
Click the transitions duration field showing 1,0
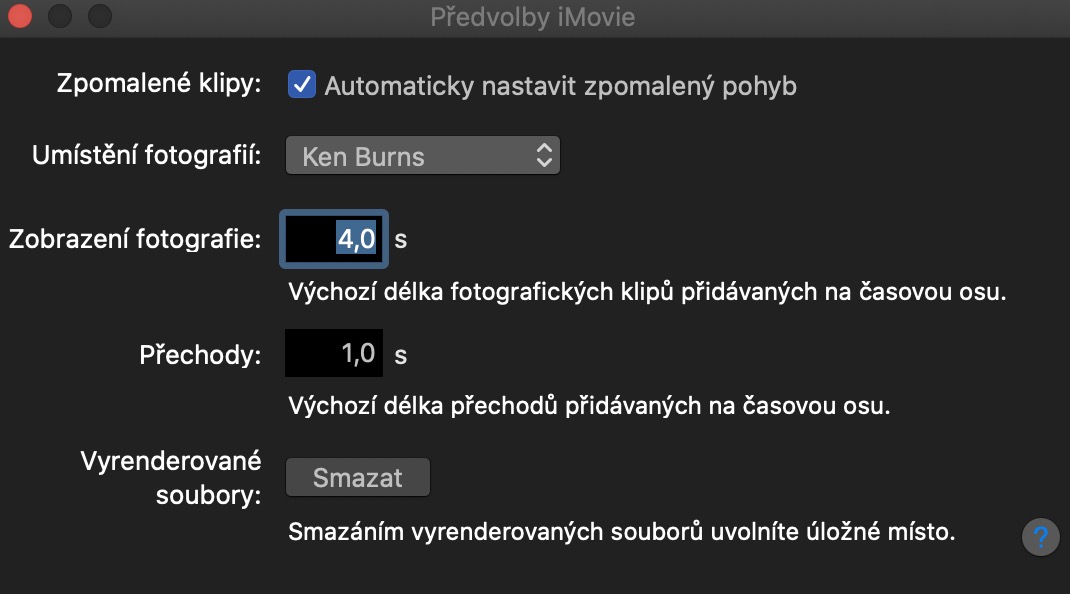pos(334,354)
